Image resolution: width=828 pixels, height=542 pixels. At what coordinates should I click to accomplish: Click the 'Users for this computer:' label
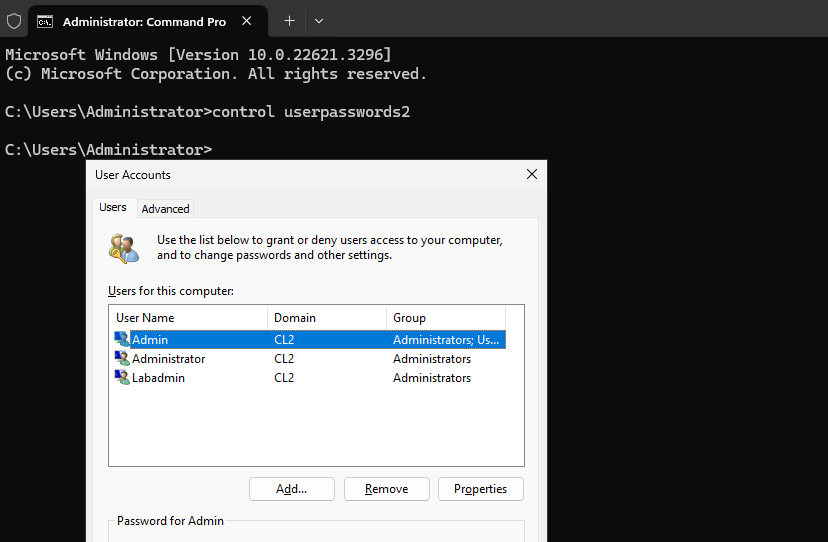(x=171, y=291)
